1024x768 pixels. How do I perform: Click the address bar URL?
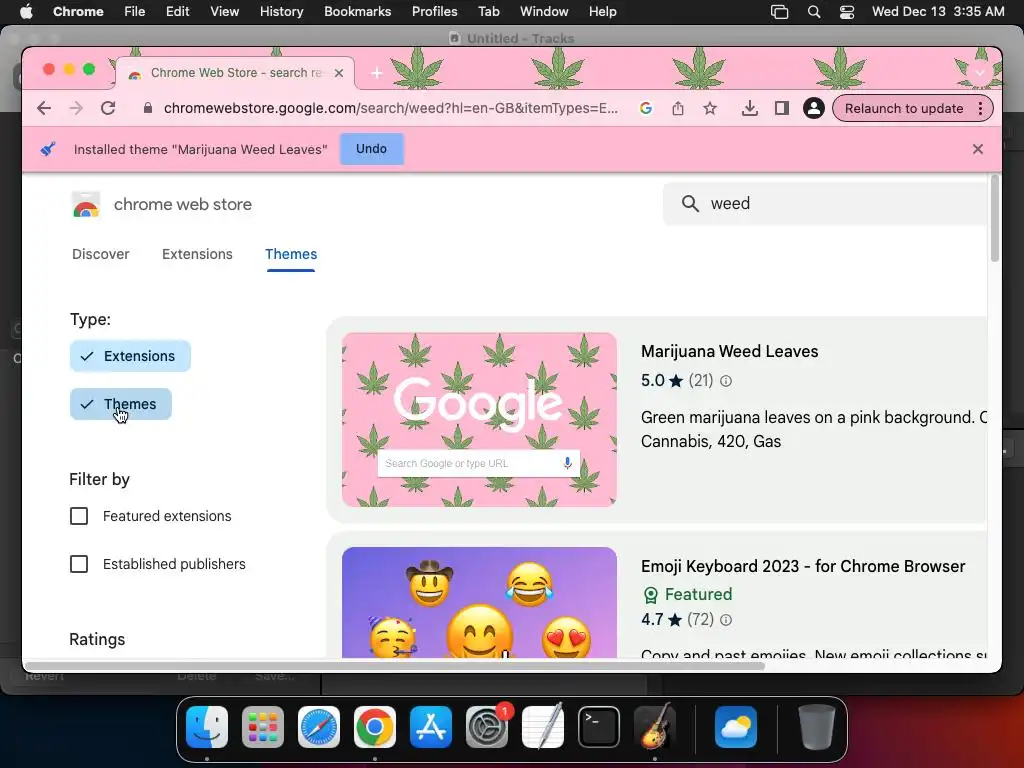click(391, 108)
